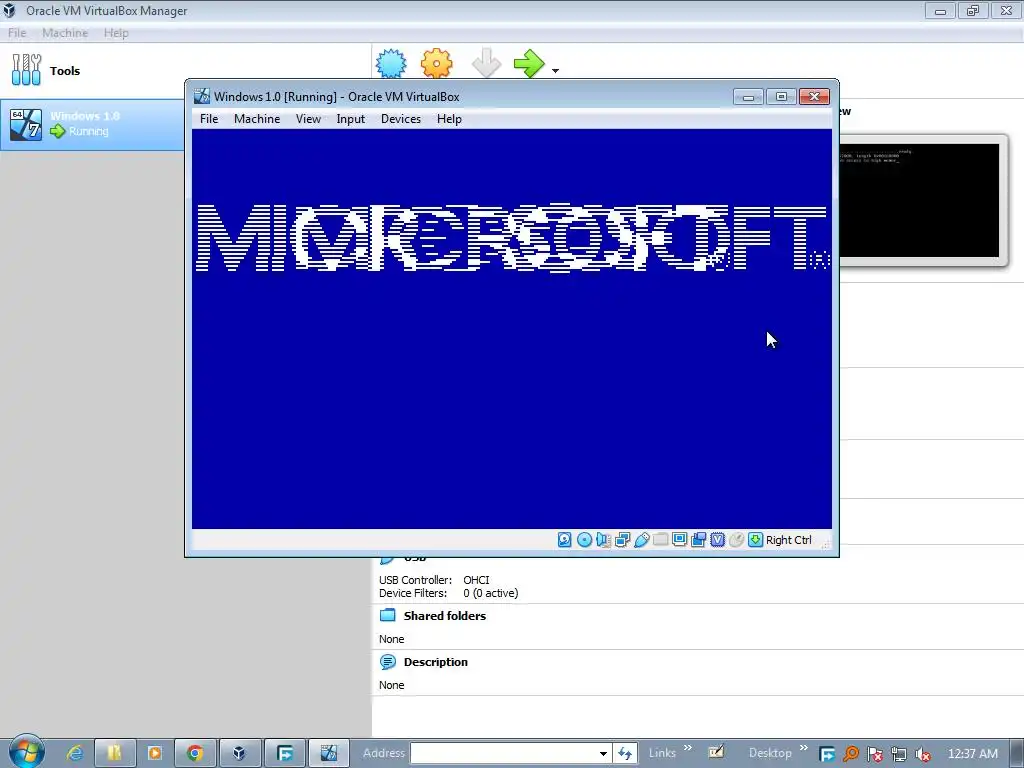
Task: Open machine Settings via orange gear icon
Action: pyautogui.click(x=436, y=63)
